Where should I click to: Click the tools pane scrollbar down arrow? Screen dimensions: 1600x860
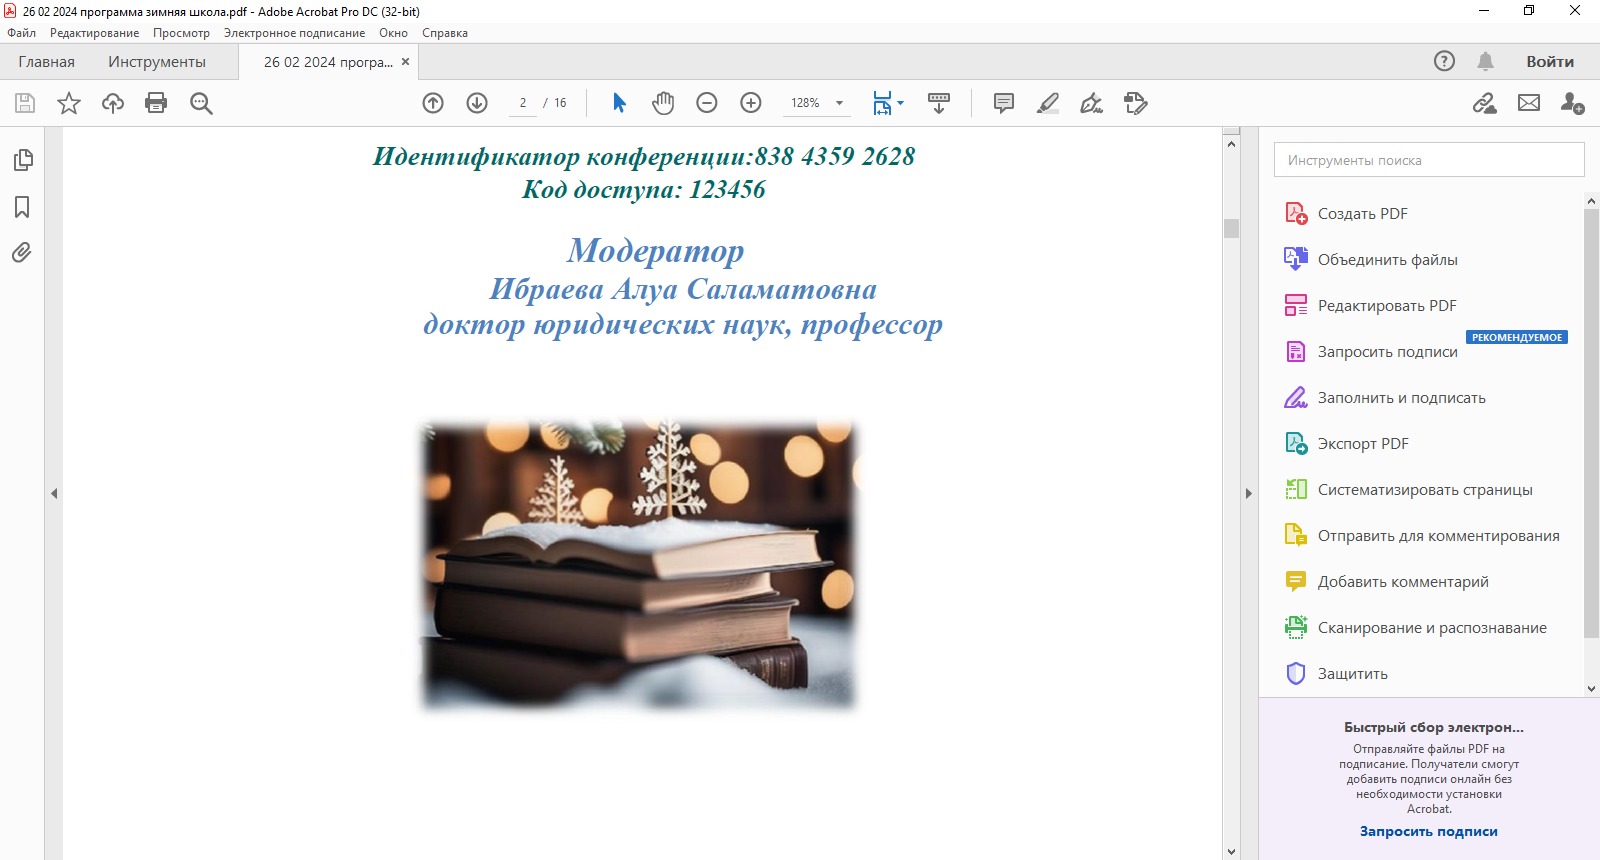tap(1591, 689)
